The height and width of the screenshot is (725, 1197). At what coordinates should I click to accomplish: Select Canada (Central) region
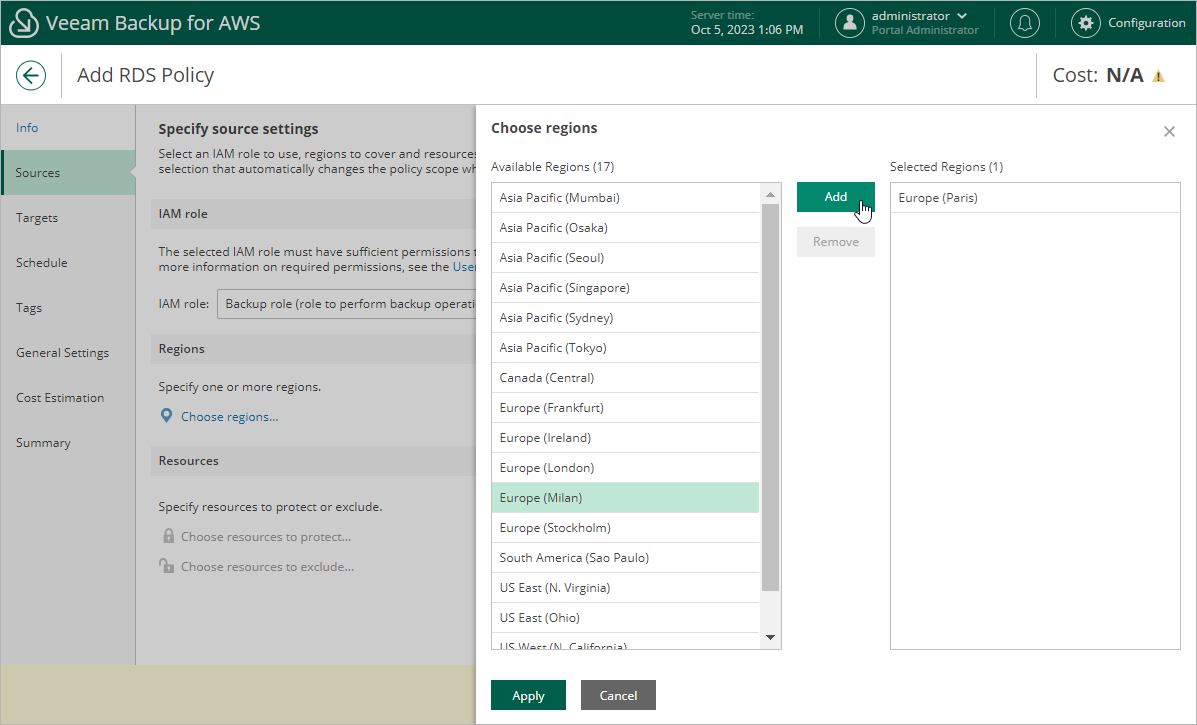tap(625, 378)
